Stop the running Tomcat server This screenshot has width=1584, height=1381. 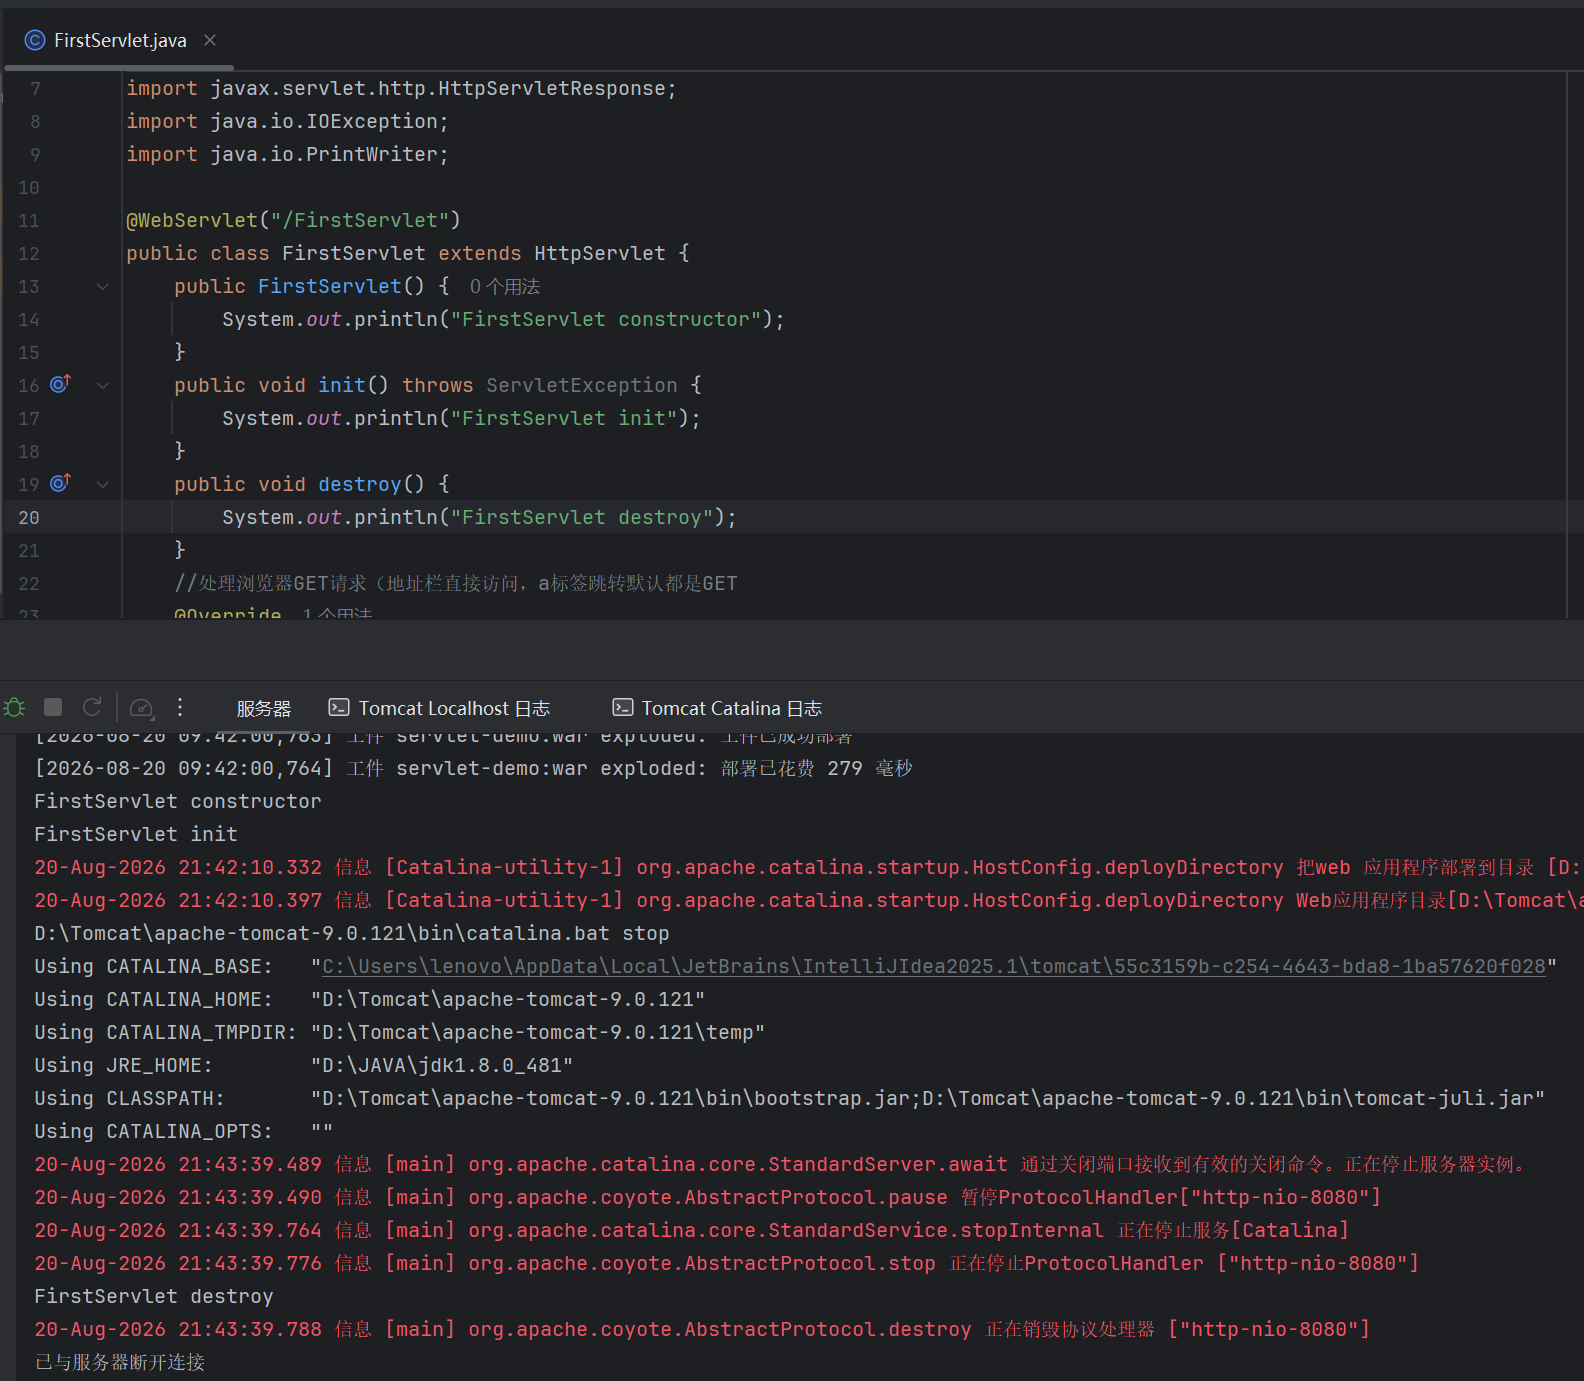click(x=53, y=707)
